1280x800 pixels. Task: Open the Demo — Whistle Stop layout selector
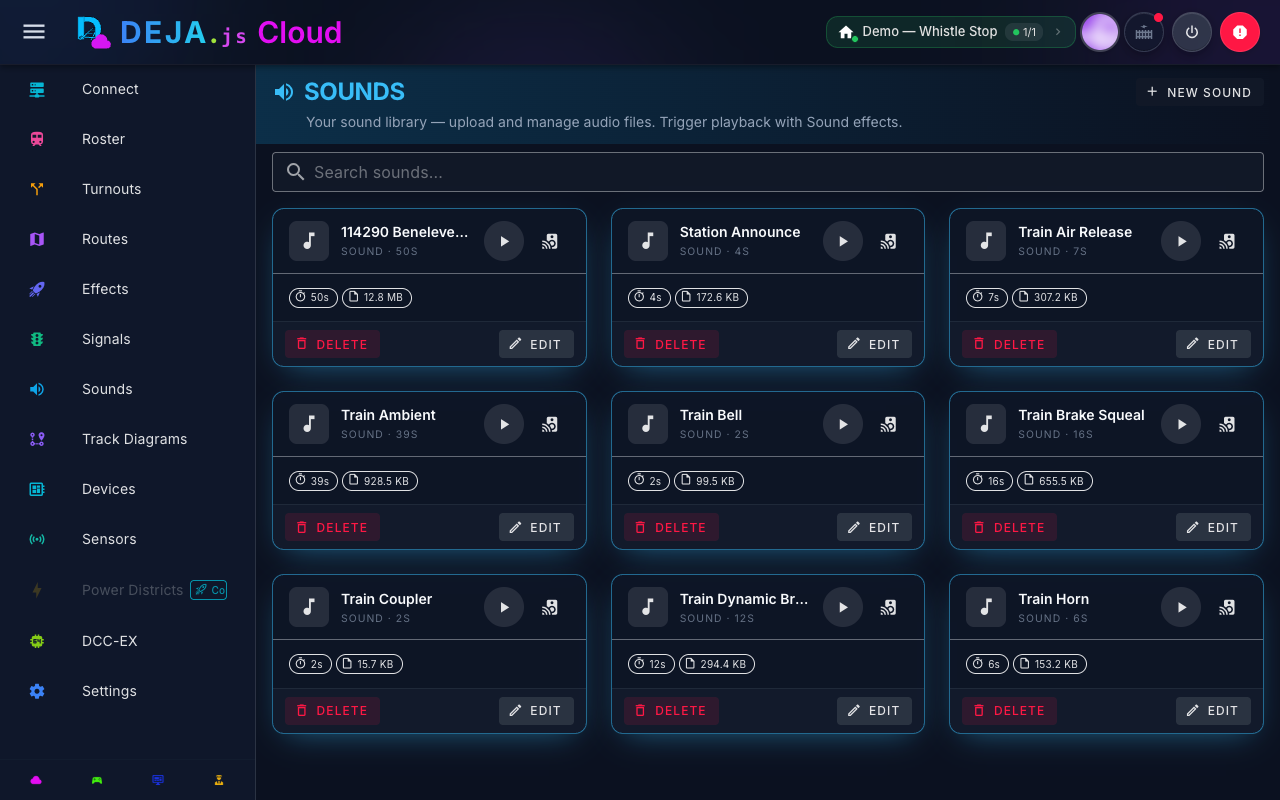point(950,32)
